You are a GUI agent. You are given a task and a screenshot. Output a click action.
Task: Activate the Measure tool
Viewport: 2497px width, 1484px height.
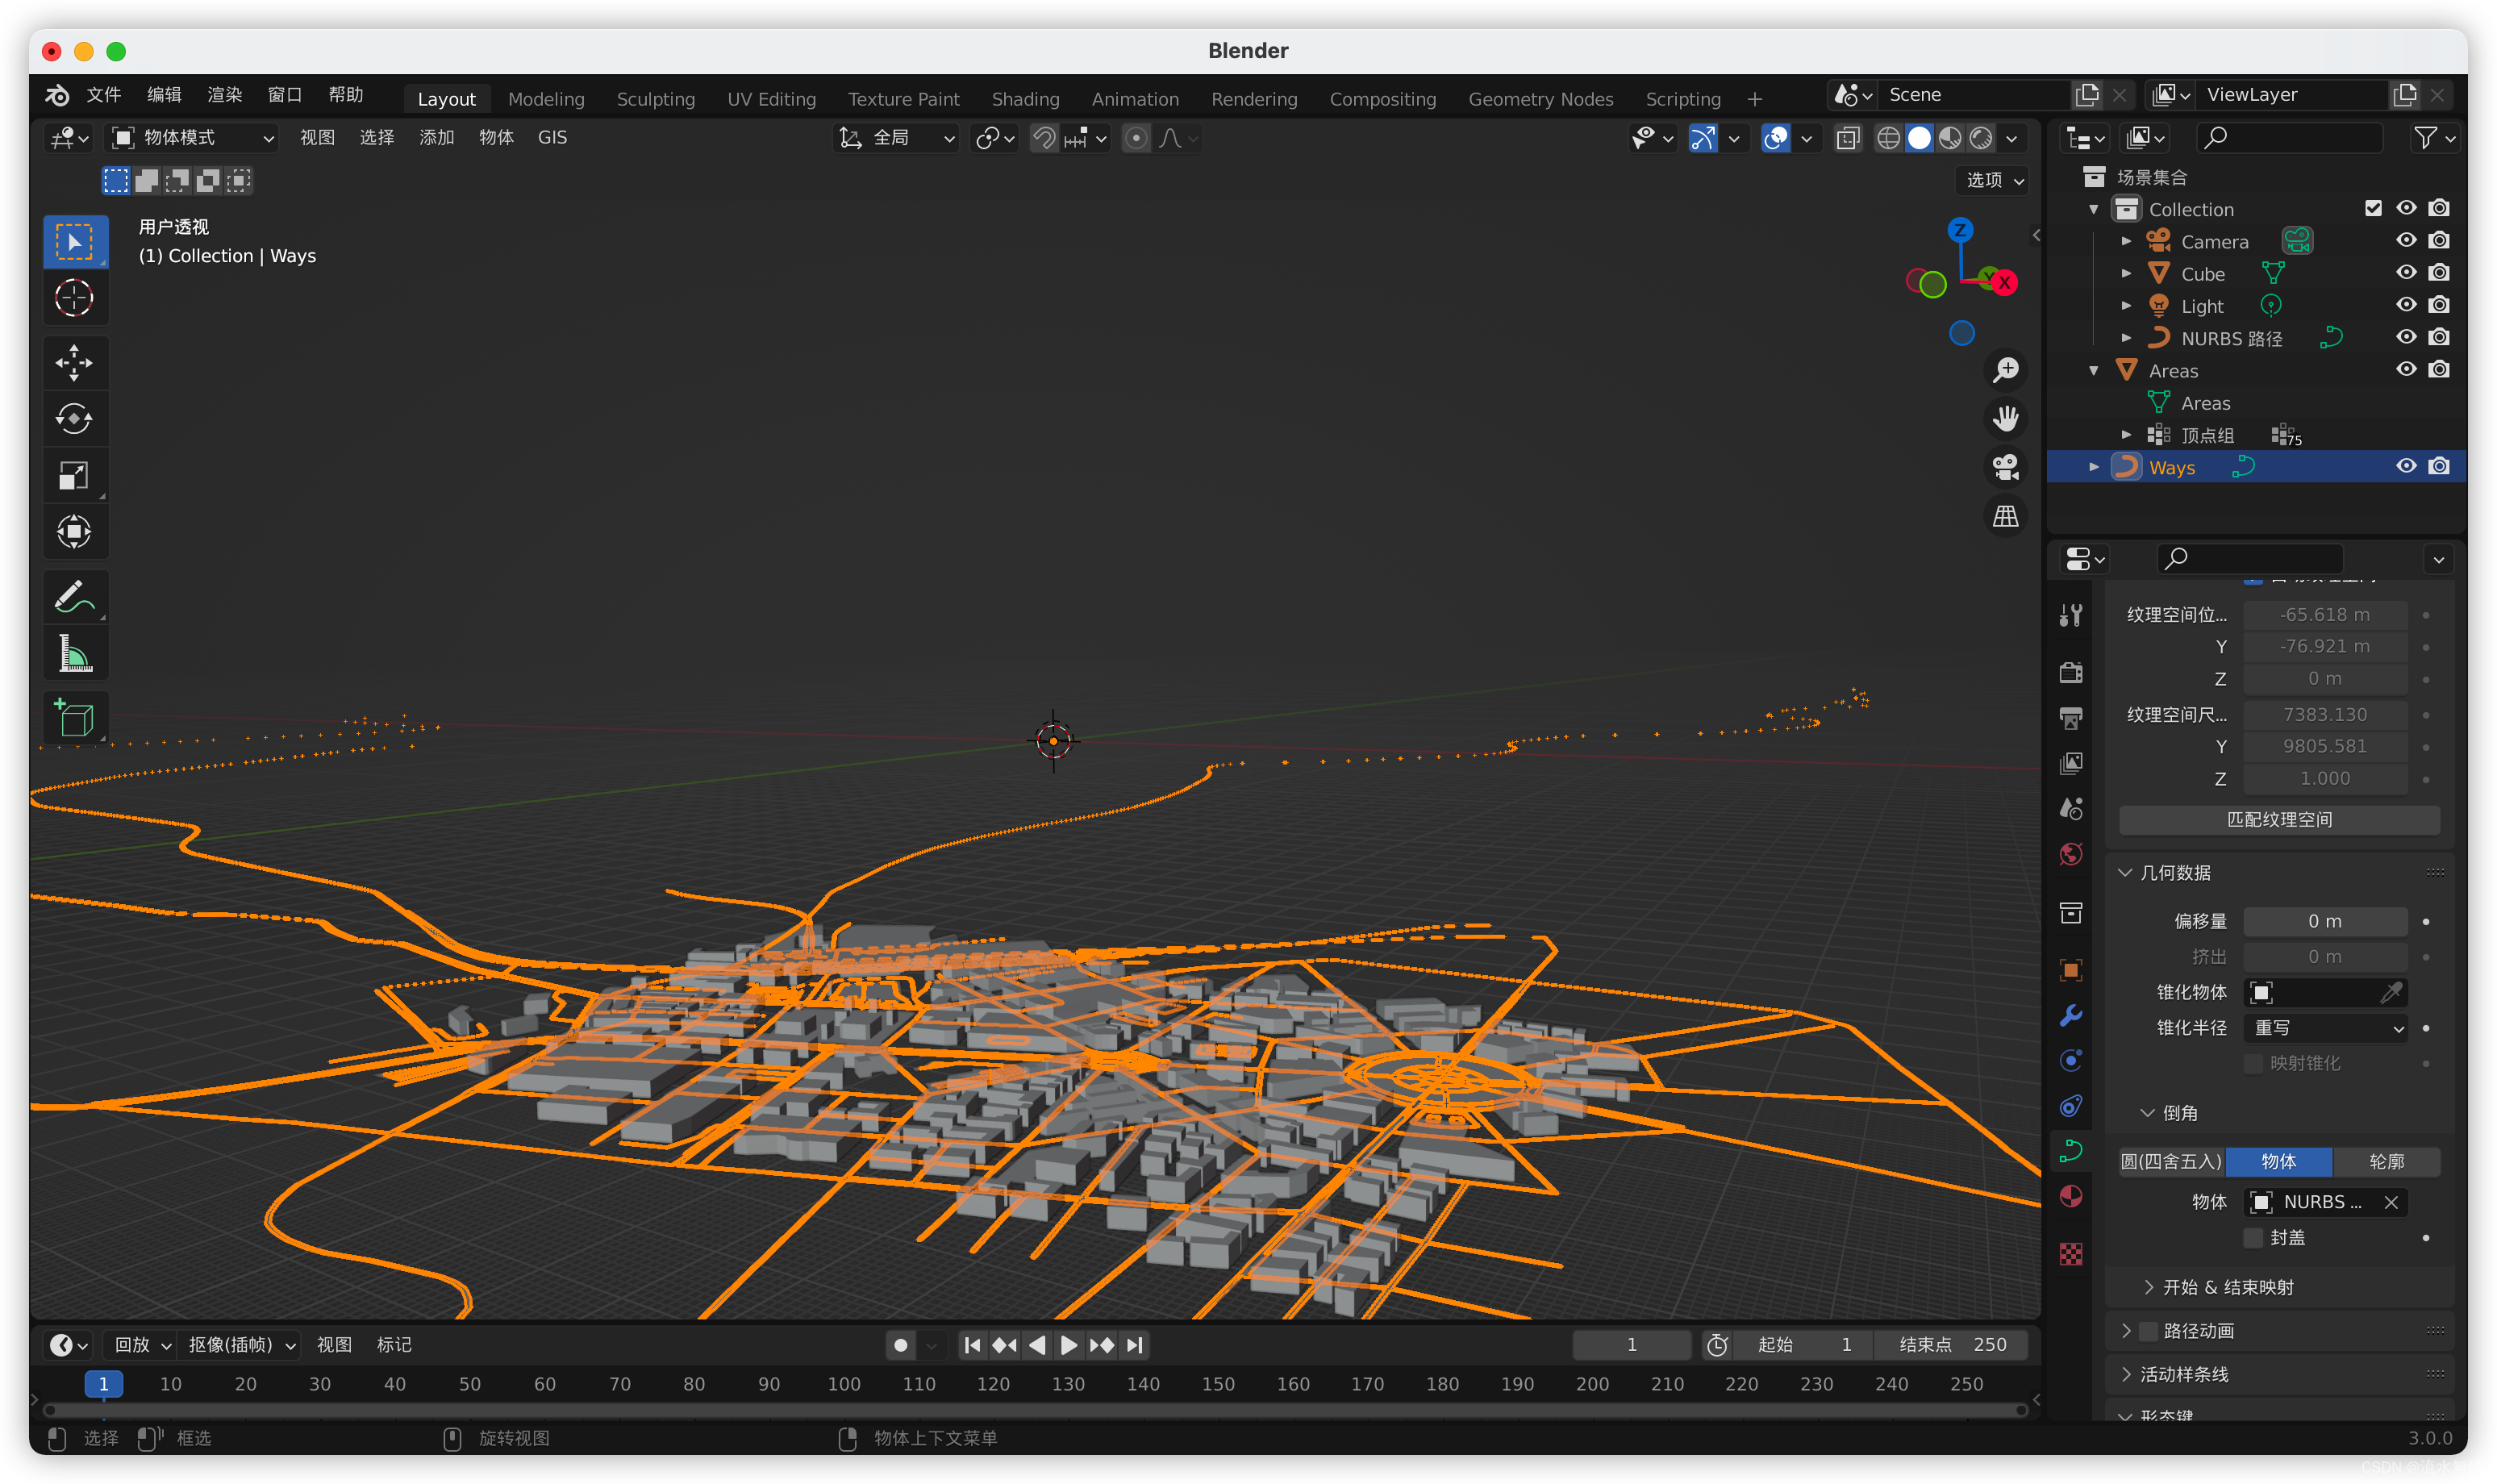74,655
